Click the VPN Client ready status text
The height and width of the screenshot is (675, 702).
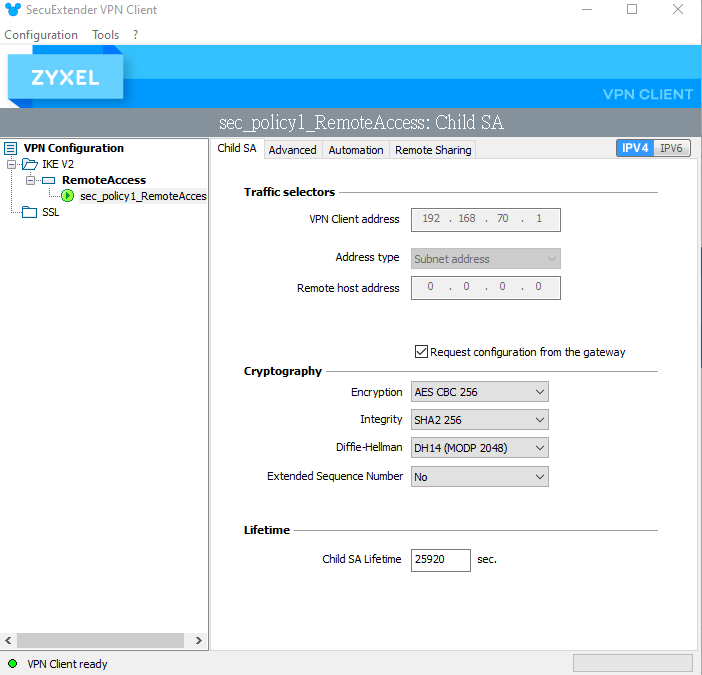[x=67, y=664]
